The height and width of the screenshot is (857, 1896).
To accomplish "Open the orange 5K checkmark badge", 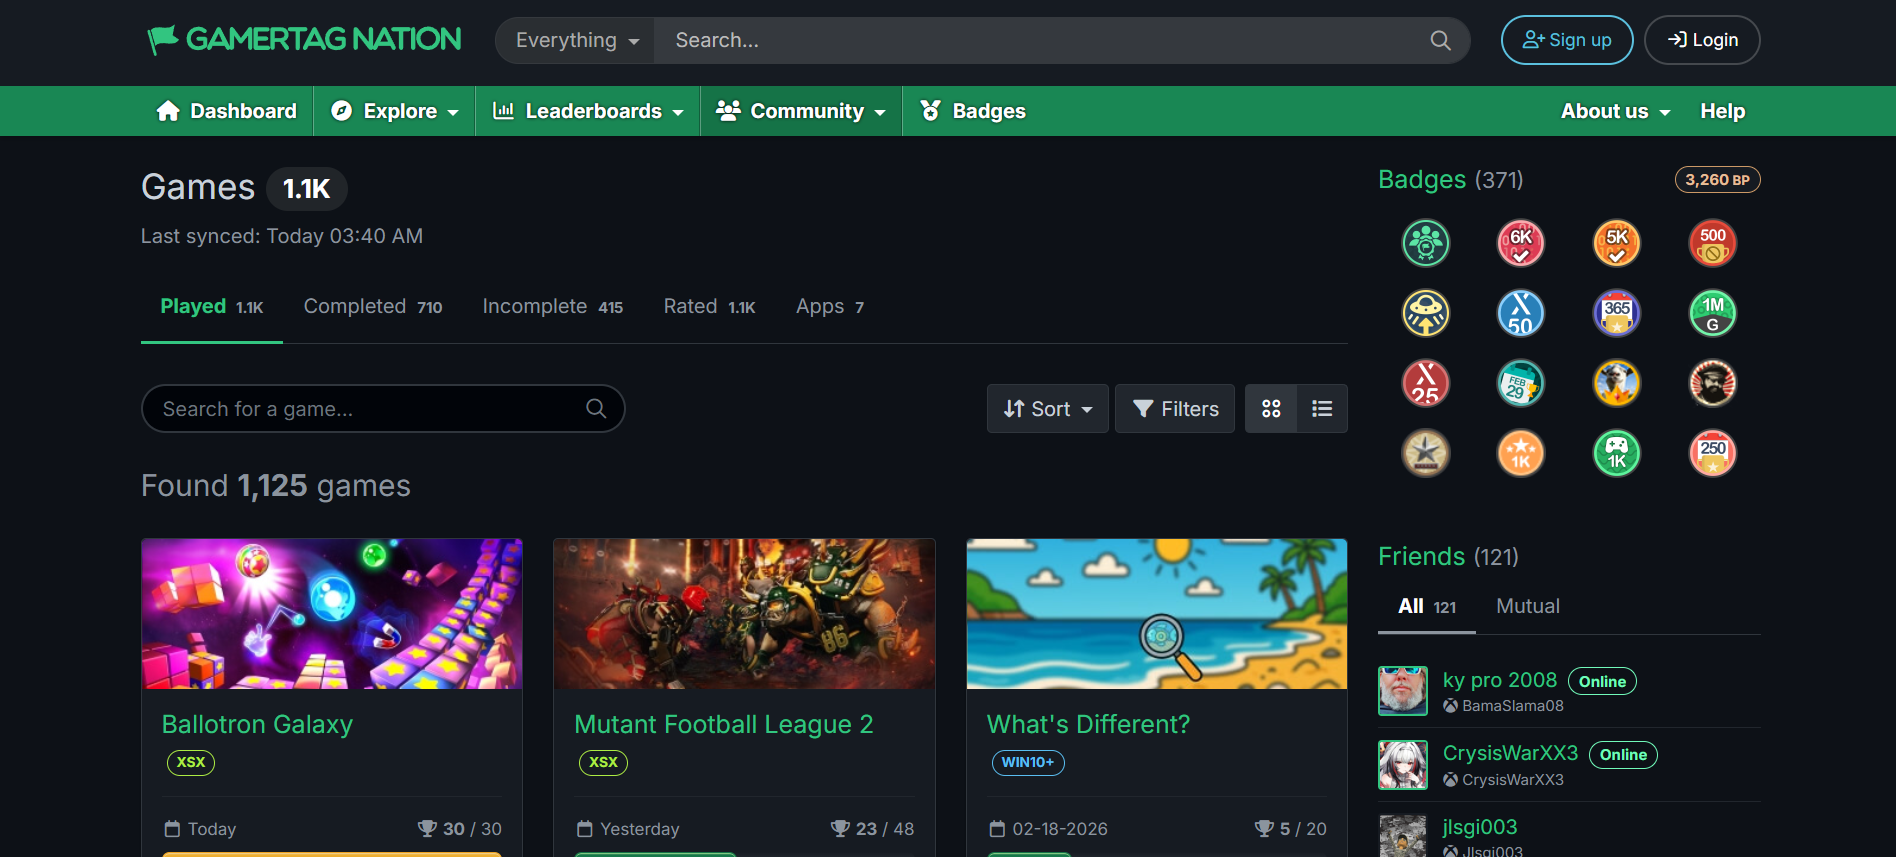I will pos(1616,243).
